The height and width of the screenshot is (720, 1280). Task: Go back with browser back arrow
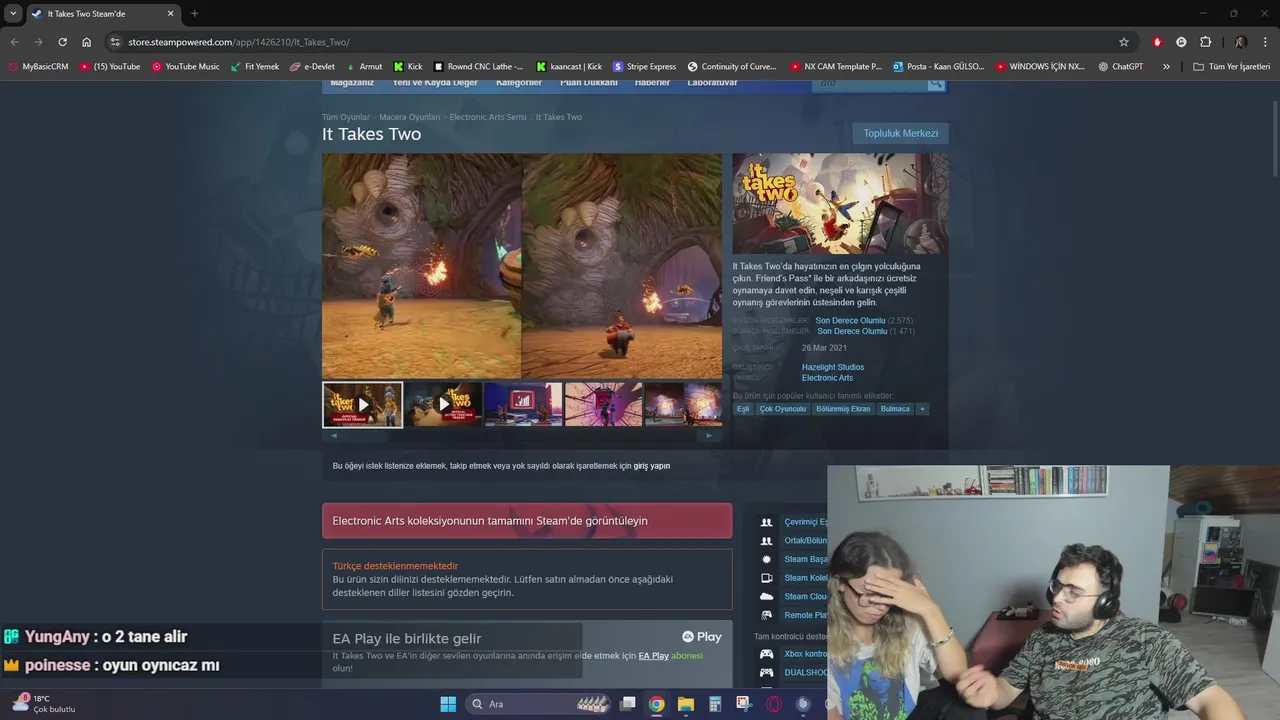tap(14, 42)
